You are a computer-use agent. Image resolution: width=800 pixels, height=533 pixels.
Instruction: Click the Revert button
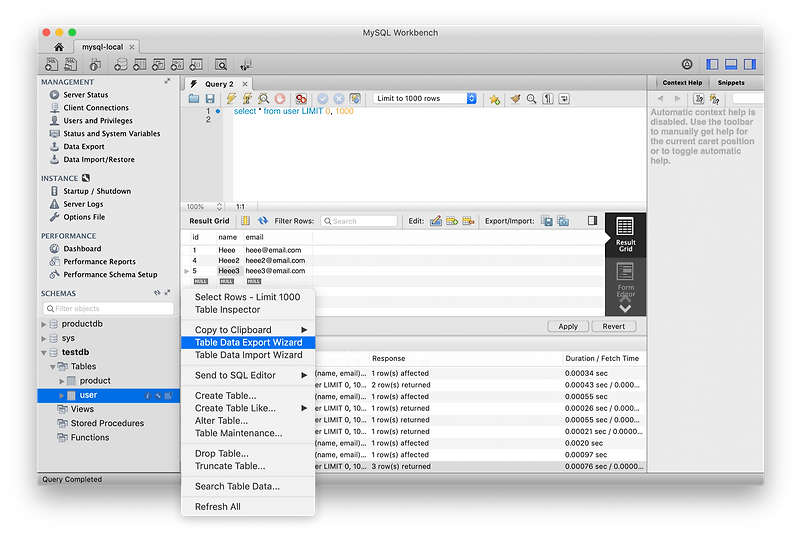pyautogui.click(x=613, y=326)
